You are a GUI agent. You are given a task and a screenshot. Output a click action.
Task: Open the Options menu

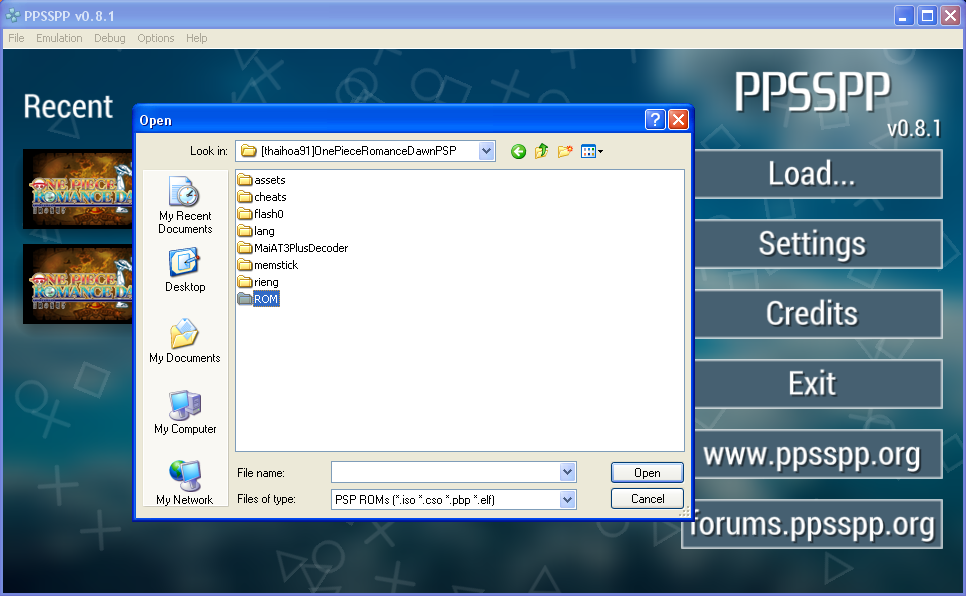coord(155,38)
